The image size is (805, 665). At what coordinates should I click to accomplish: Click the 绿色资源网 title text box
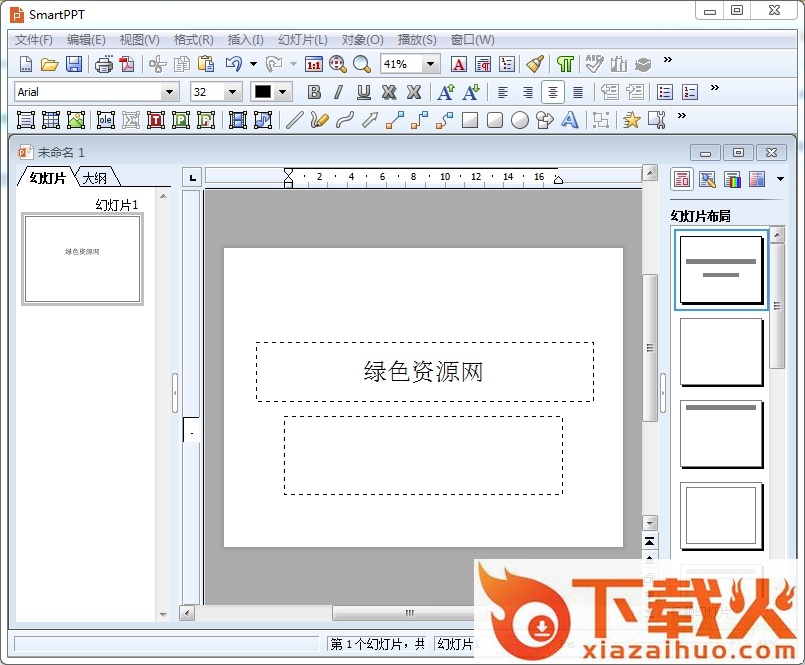pyautogui.click(x=424, y=372)
